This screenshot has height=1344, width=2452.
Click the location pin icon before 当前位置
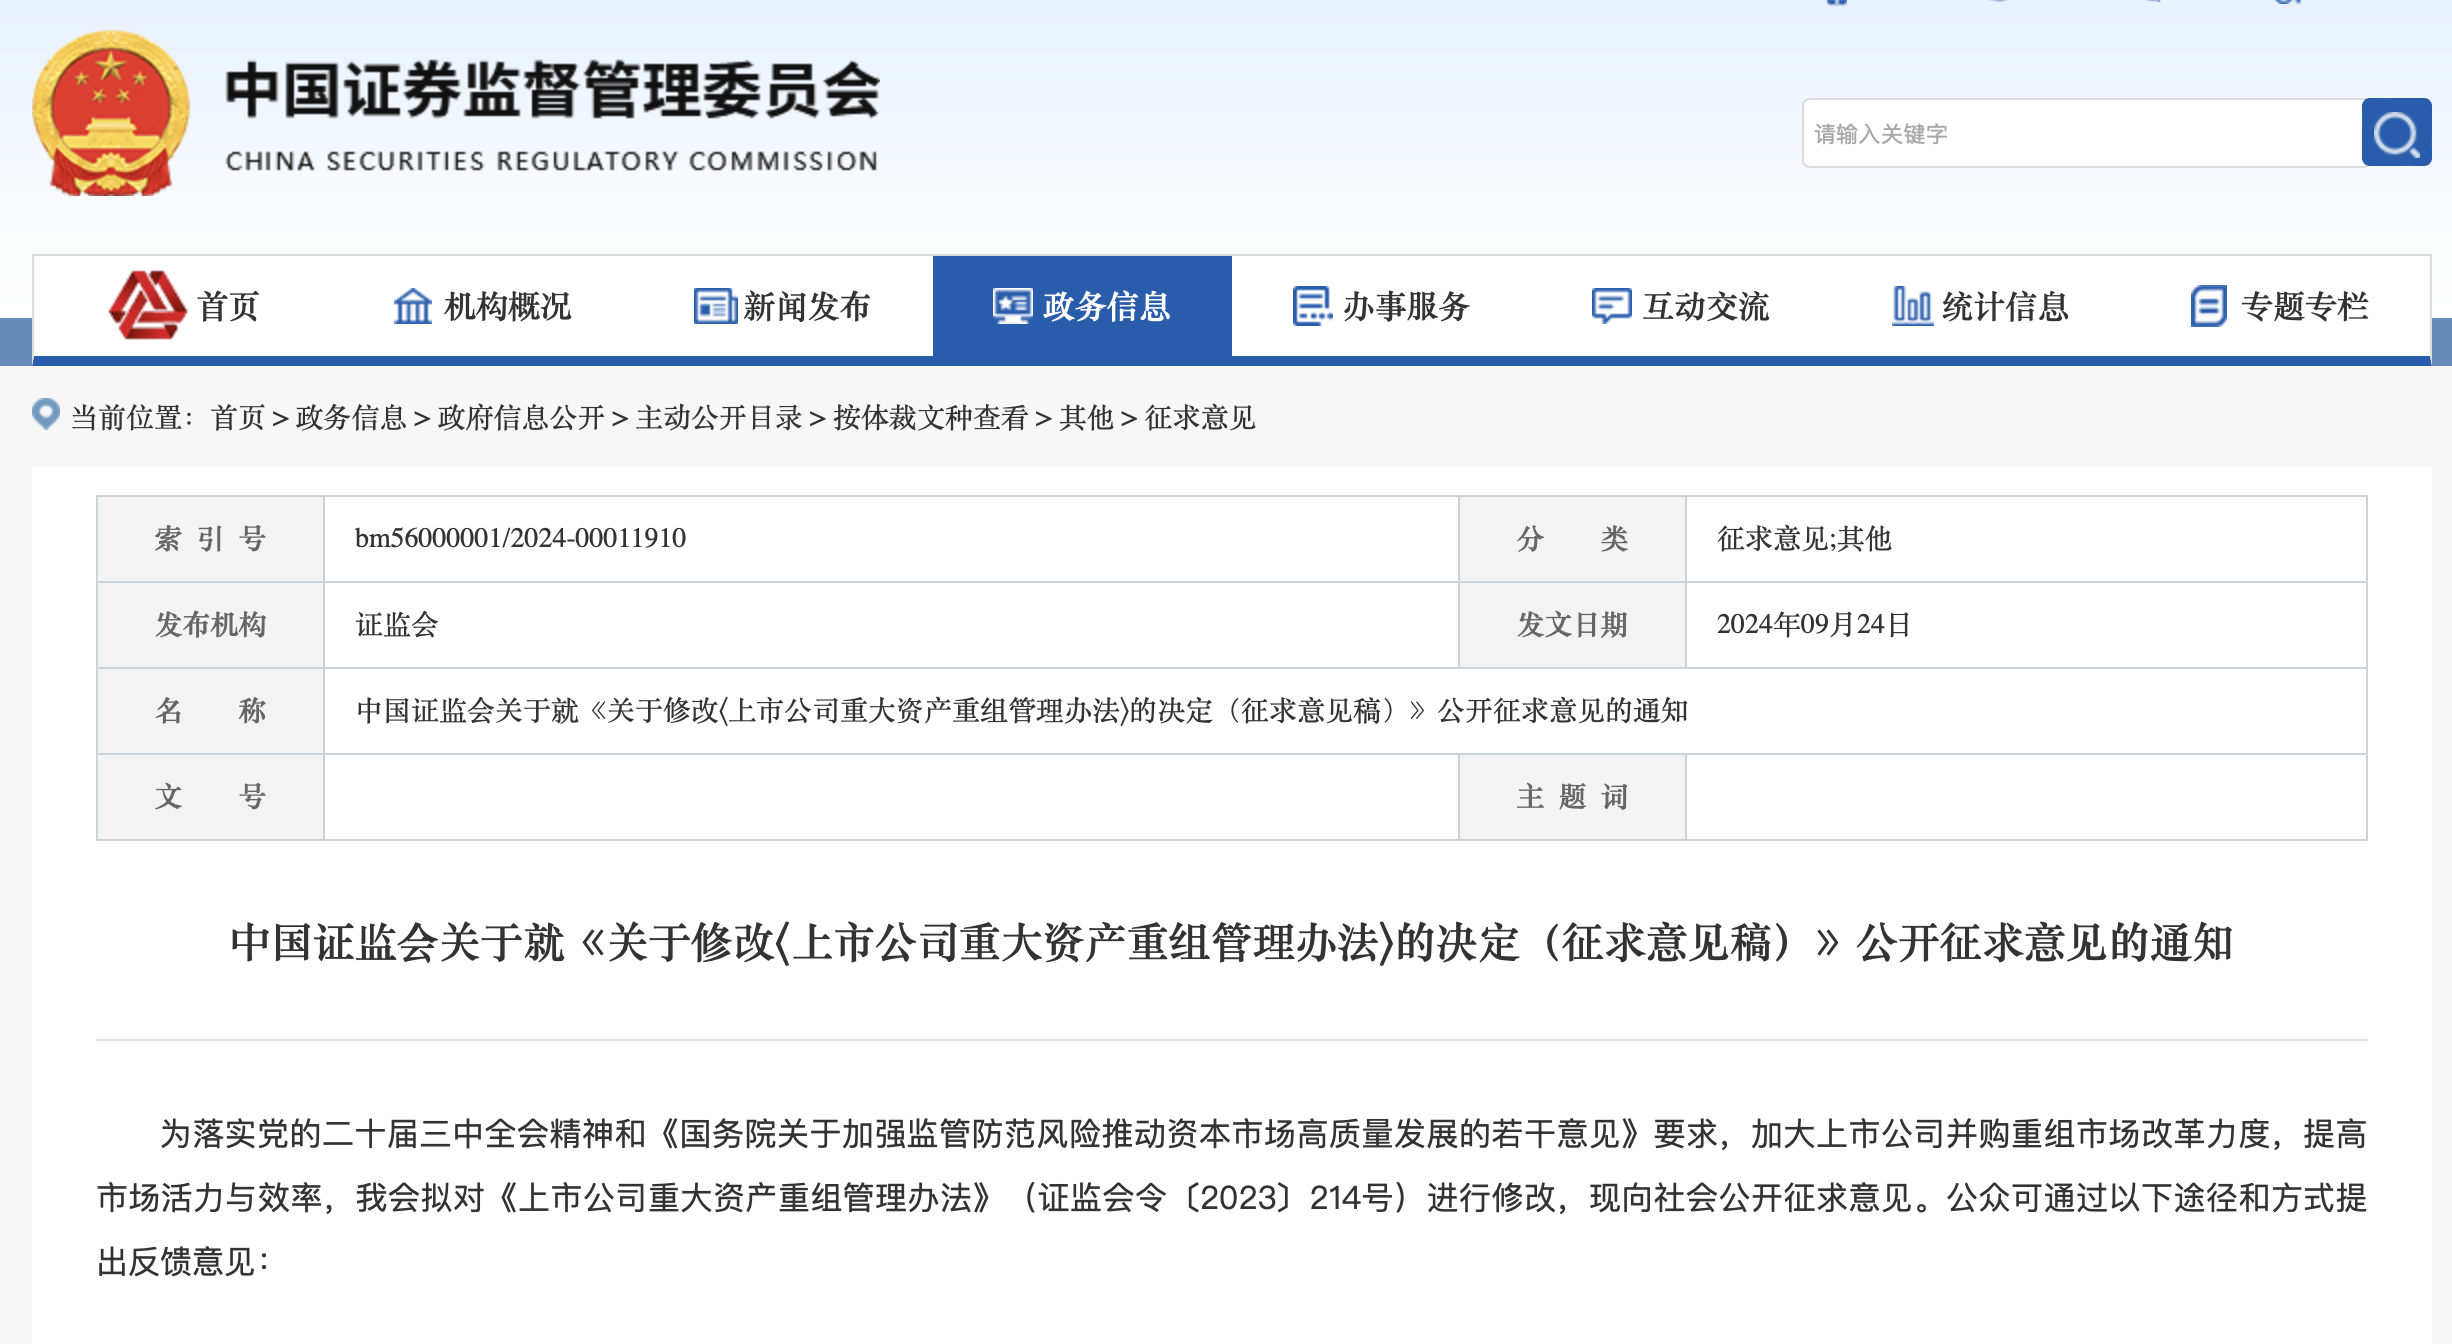tap(46, 414)
